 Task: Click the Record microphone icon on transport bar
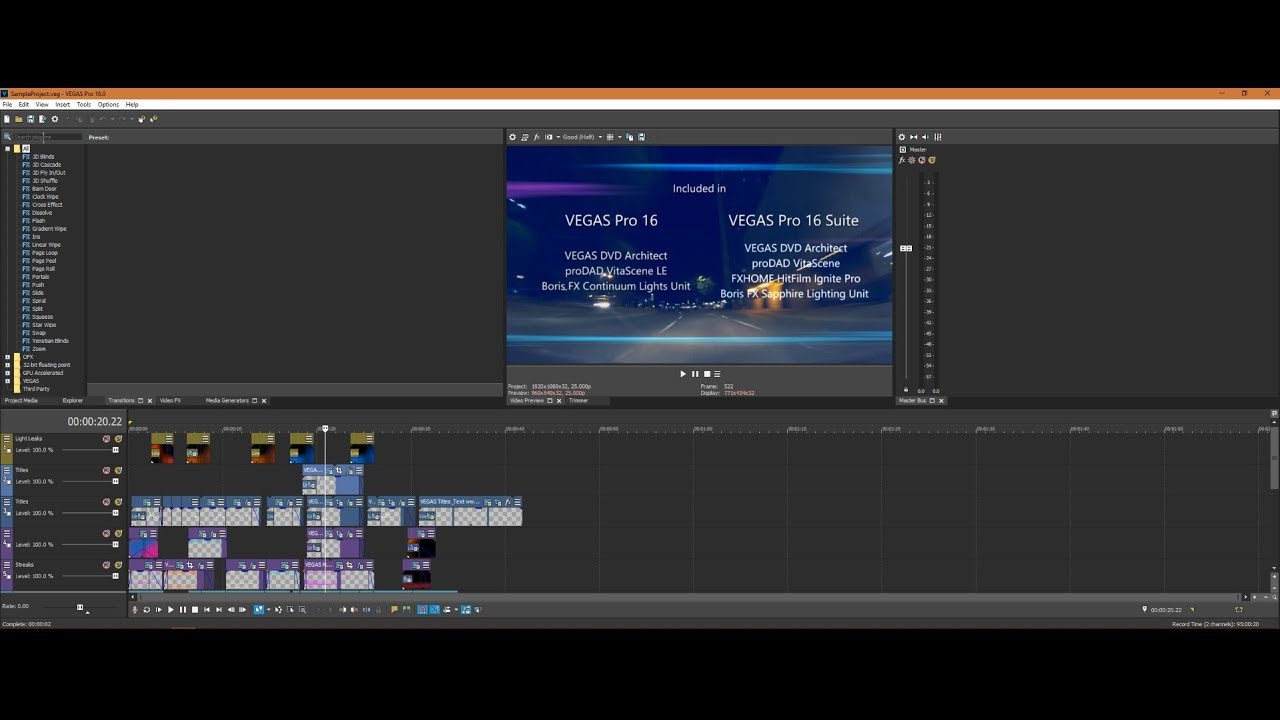[134, 609]
